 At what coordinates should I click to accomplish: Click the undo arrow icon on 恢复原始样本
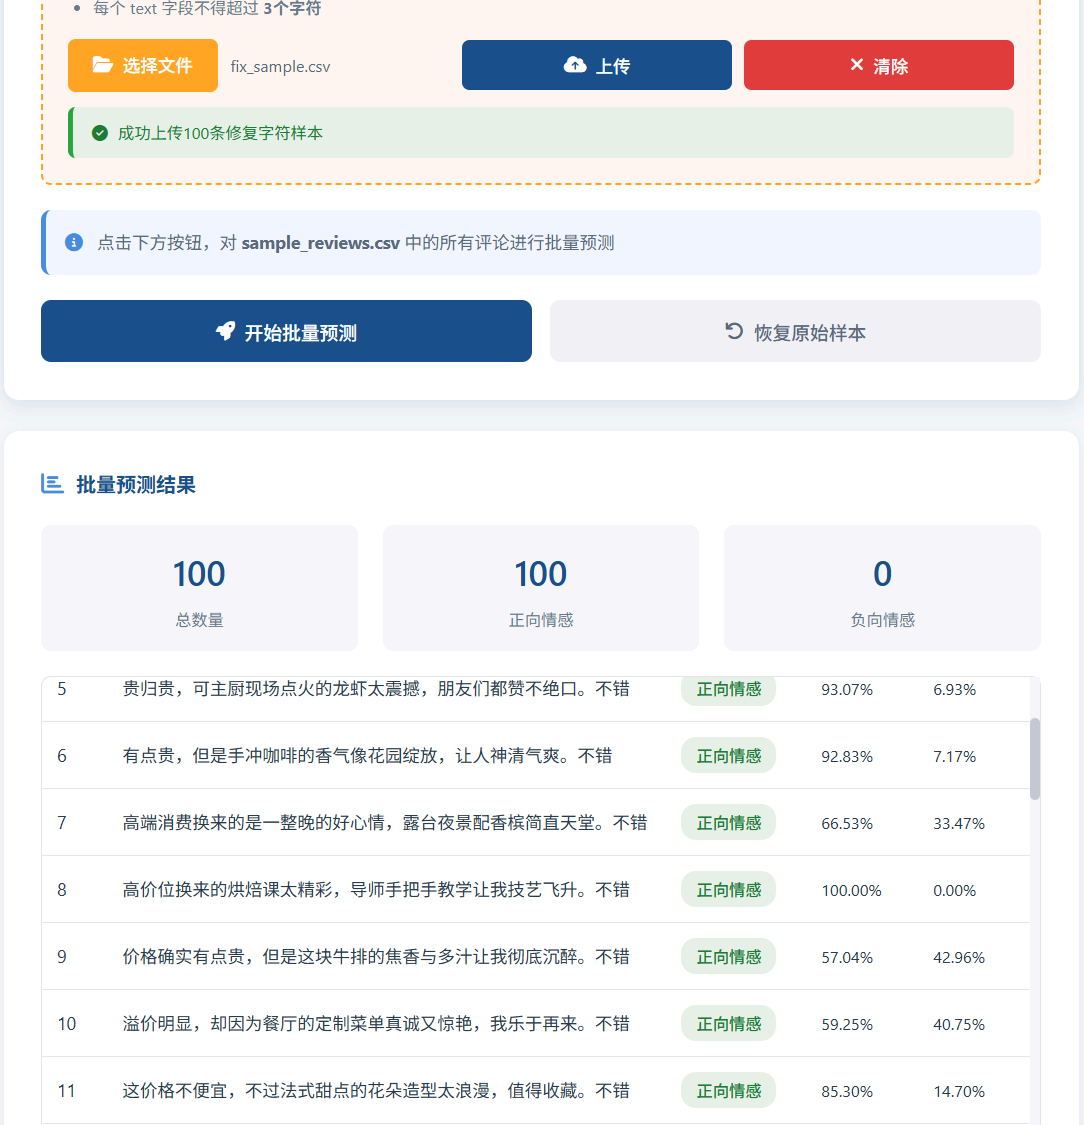click(x=734, y=331)
